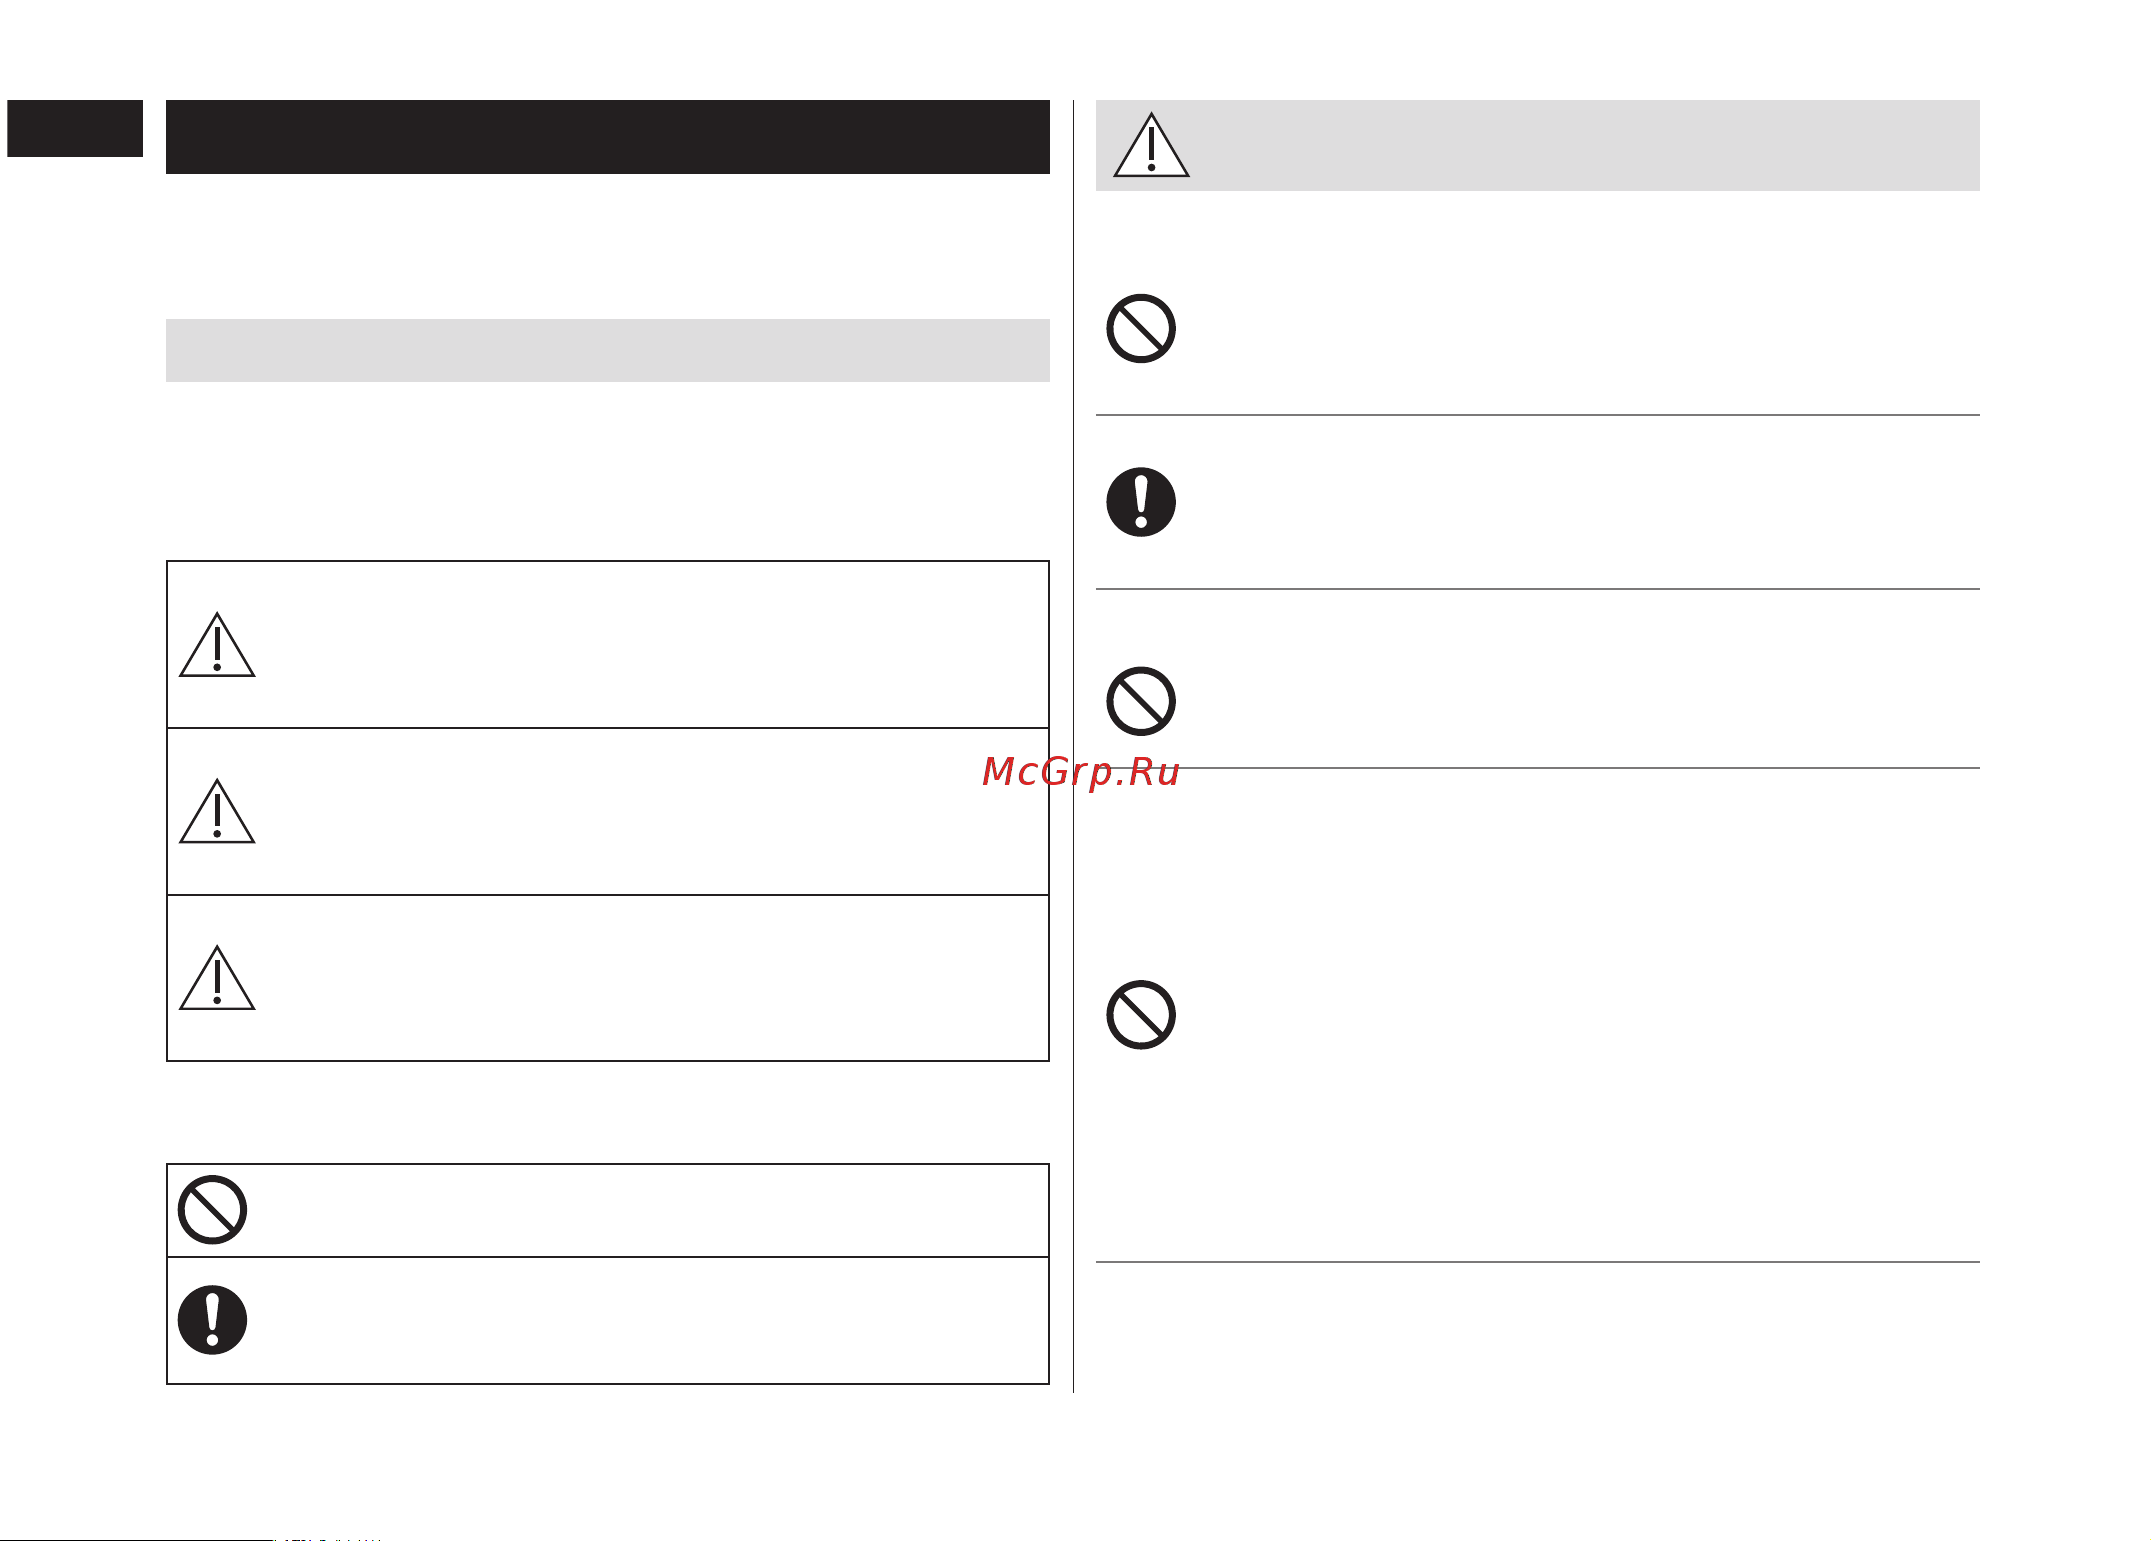This screenshot has height=1541, width=2151.
Task: Click the row beside lower-left exclamation icon
Action: [608, 1321]
